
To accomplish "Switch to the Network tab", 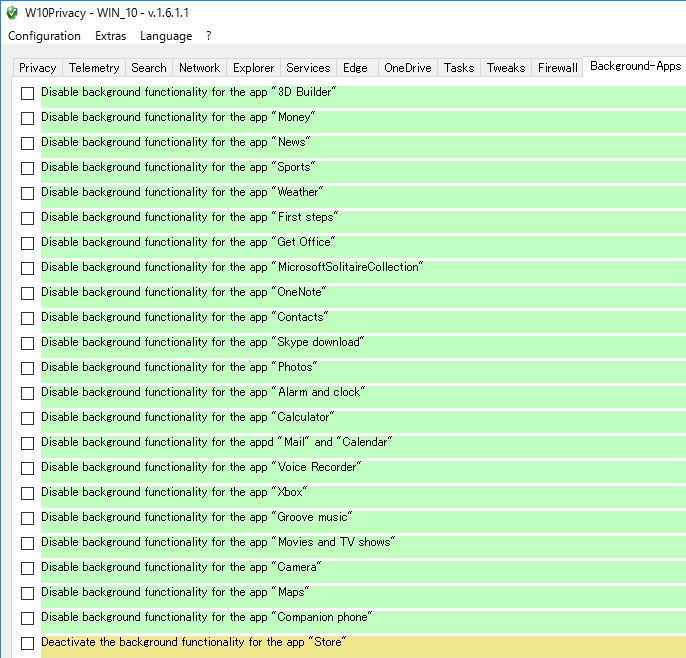I will pyautogui.click(x=200, y=68).
